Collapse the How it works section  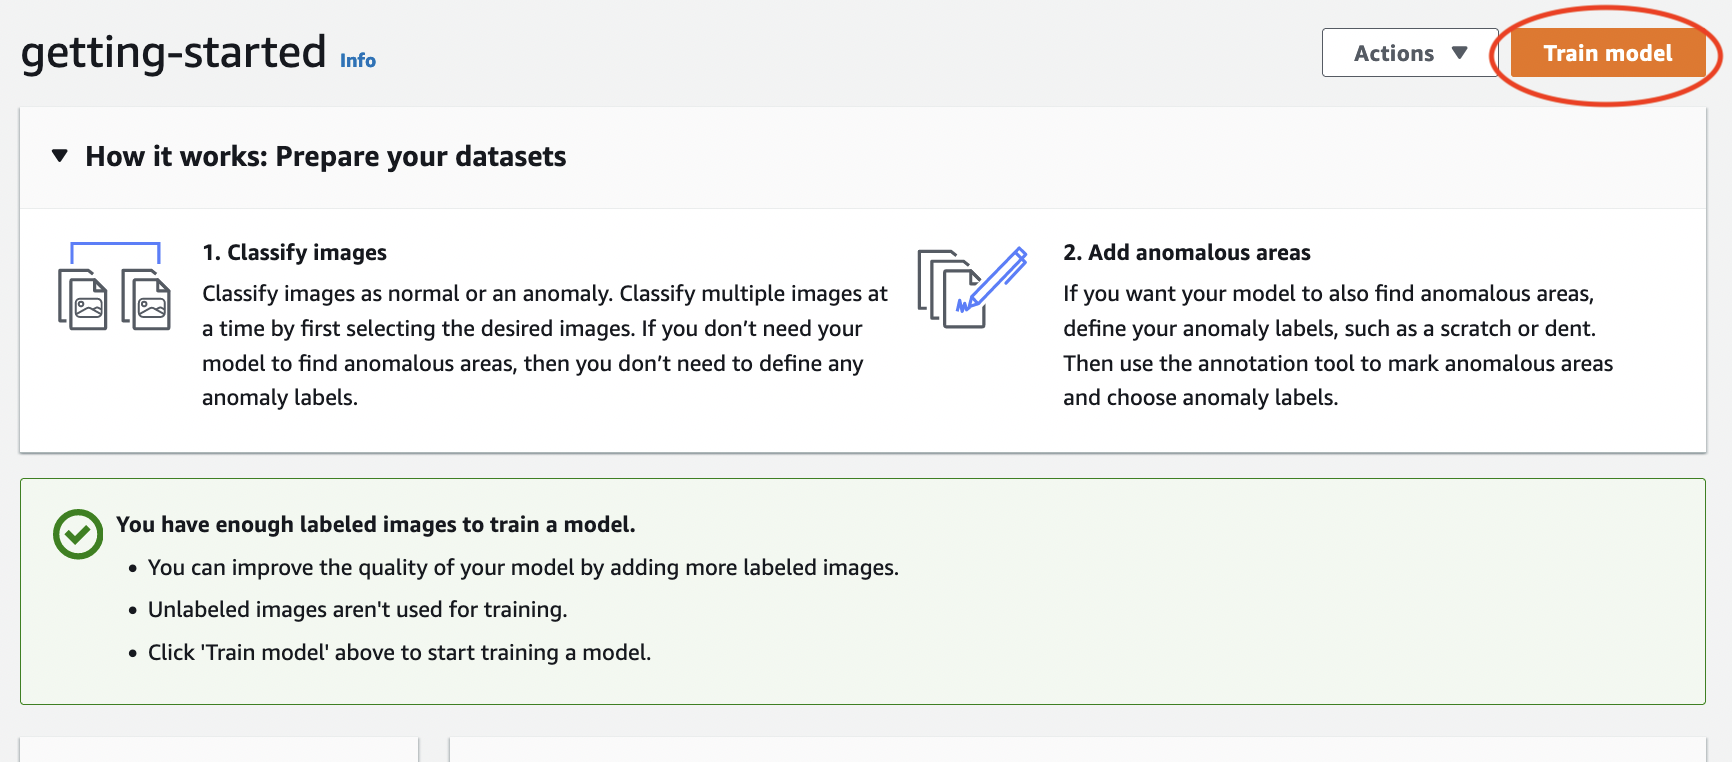pyautogui.click(x=60, y=156)
